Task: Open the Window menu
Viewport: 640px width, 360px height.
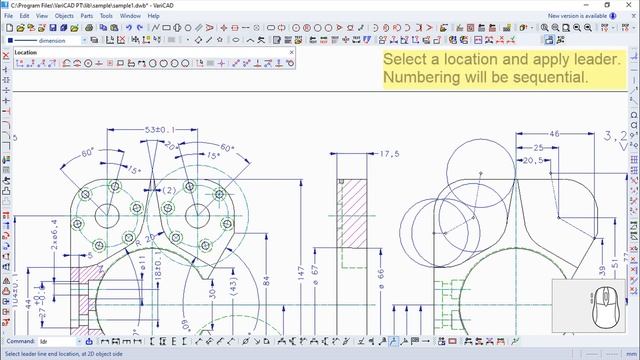Action: point(130,16)
